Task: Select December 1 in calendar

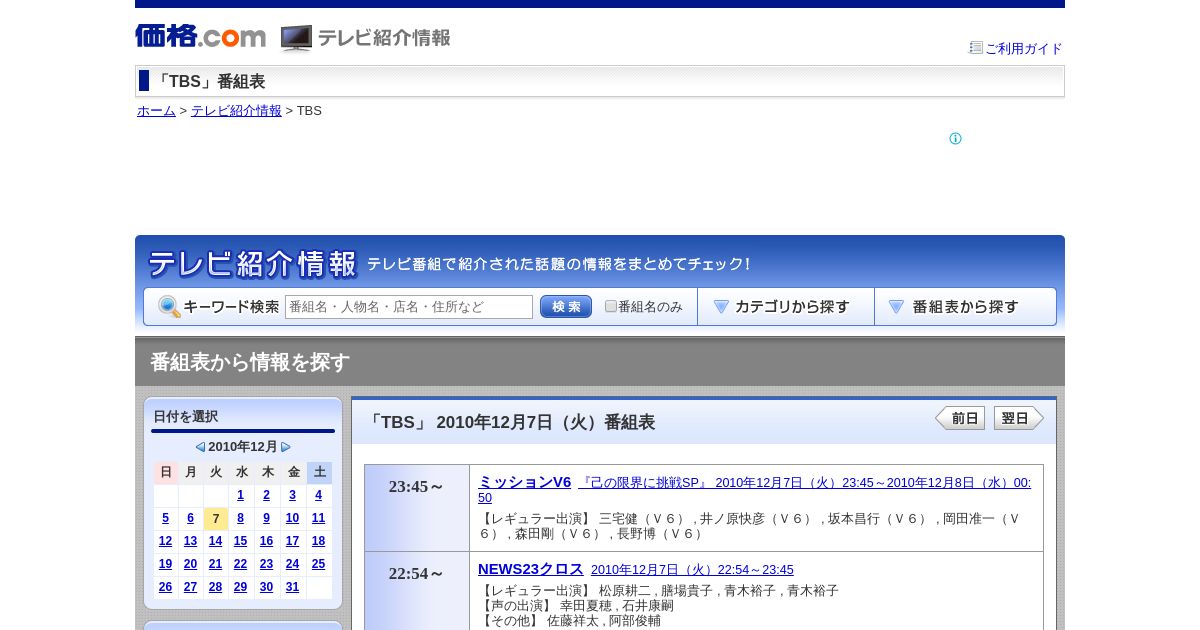Action: [240, 495]
